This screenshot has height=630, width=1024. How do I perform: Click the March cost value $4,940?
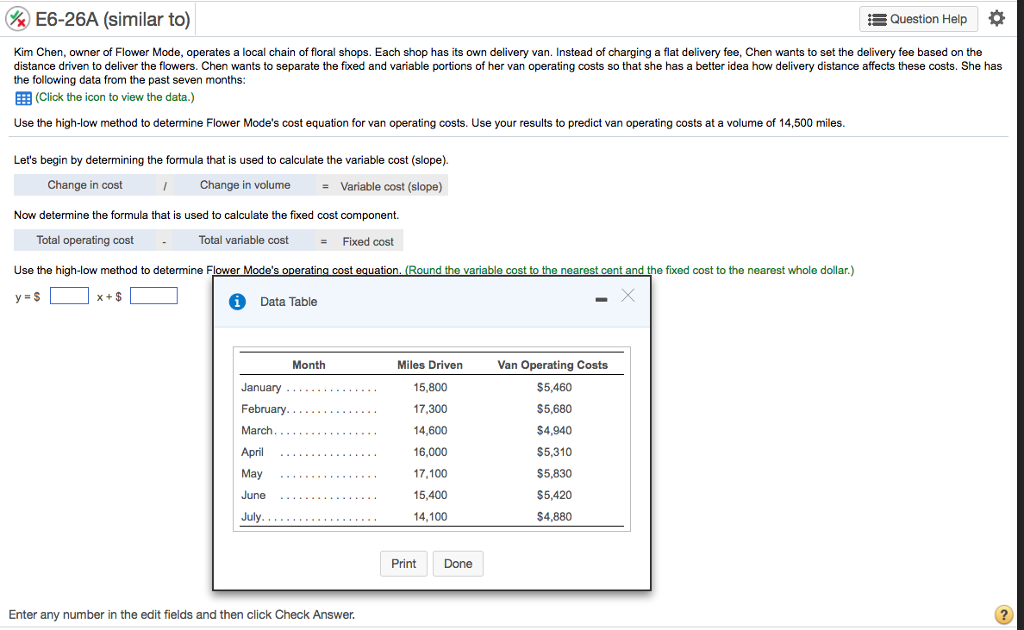coord(554,430)
